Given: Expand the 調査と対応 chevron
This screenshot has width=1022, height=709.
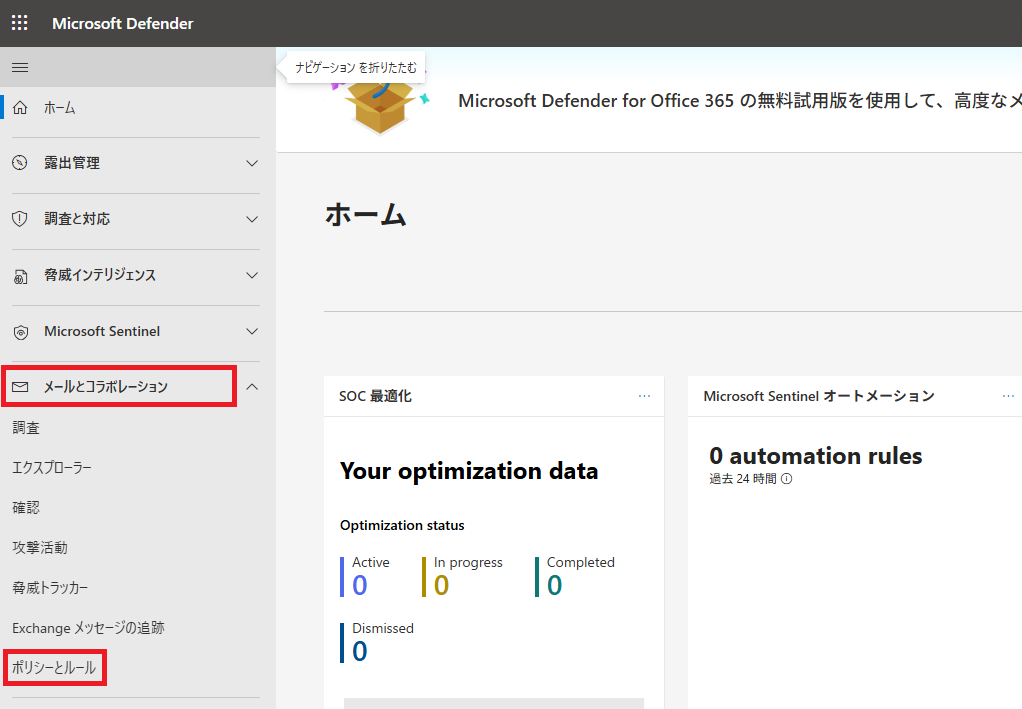Looking at the screenshot, I should 252,219.
